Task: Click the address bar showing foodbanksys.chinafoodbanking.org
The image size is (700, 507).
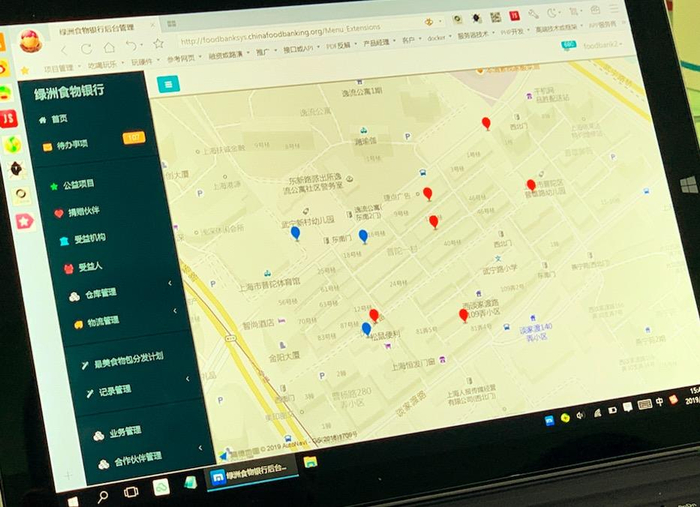Action: pos(280,34)
